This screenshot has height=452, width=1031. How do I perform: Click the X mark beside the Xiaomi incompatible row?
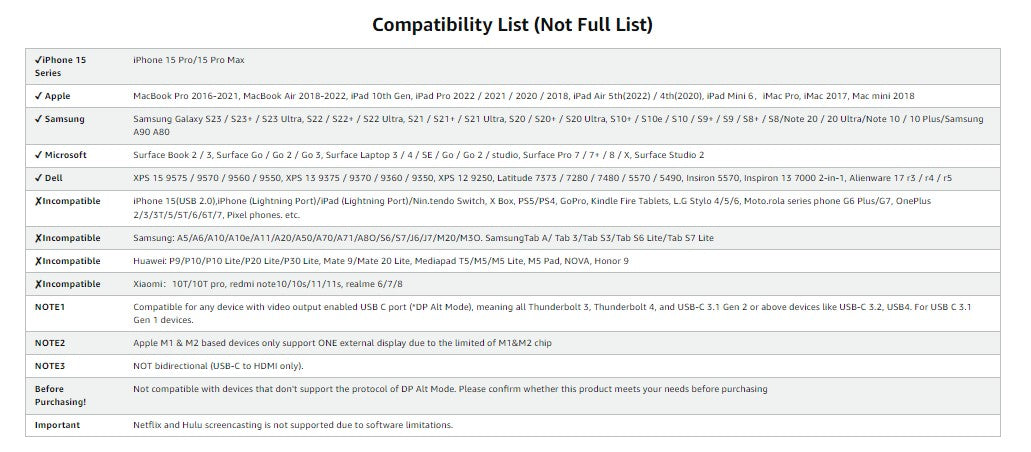(x=38, y=284)
